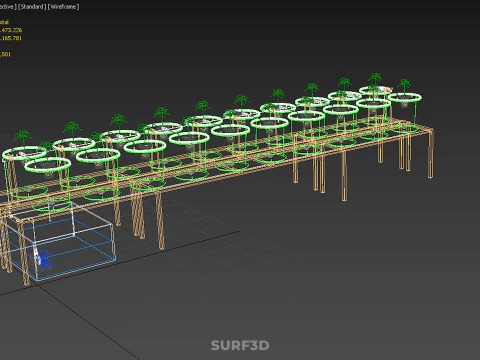
Task: Open the [Wireframe] viewport display menu
Action: (x=63, y=7)
